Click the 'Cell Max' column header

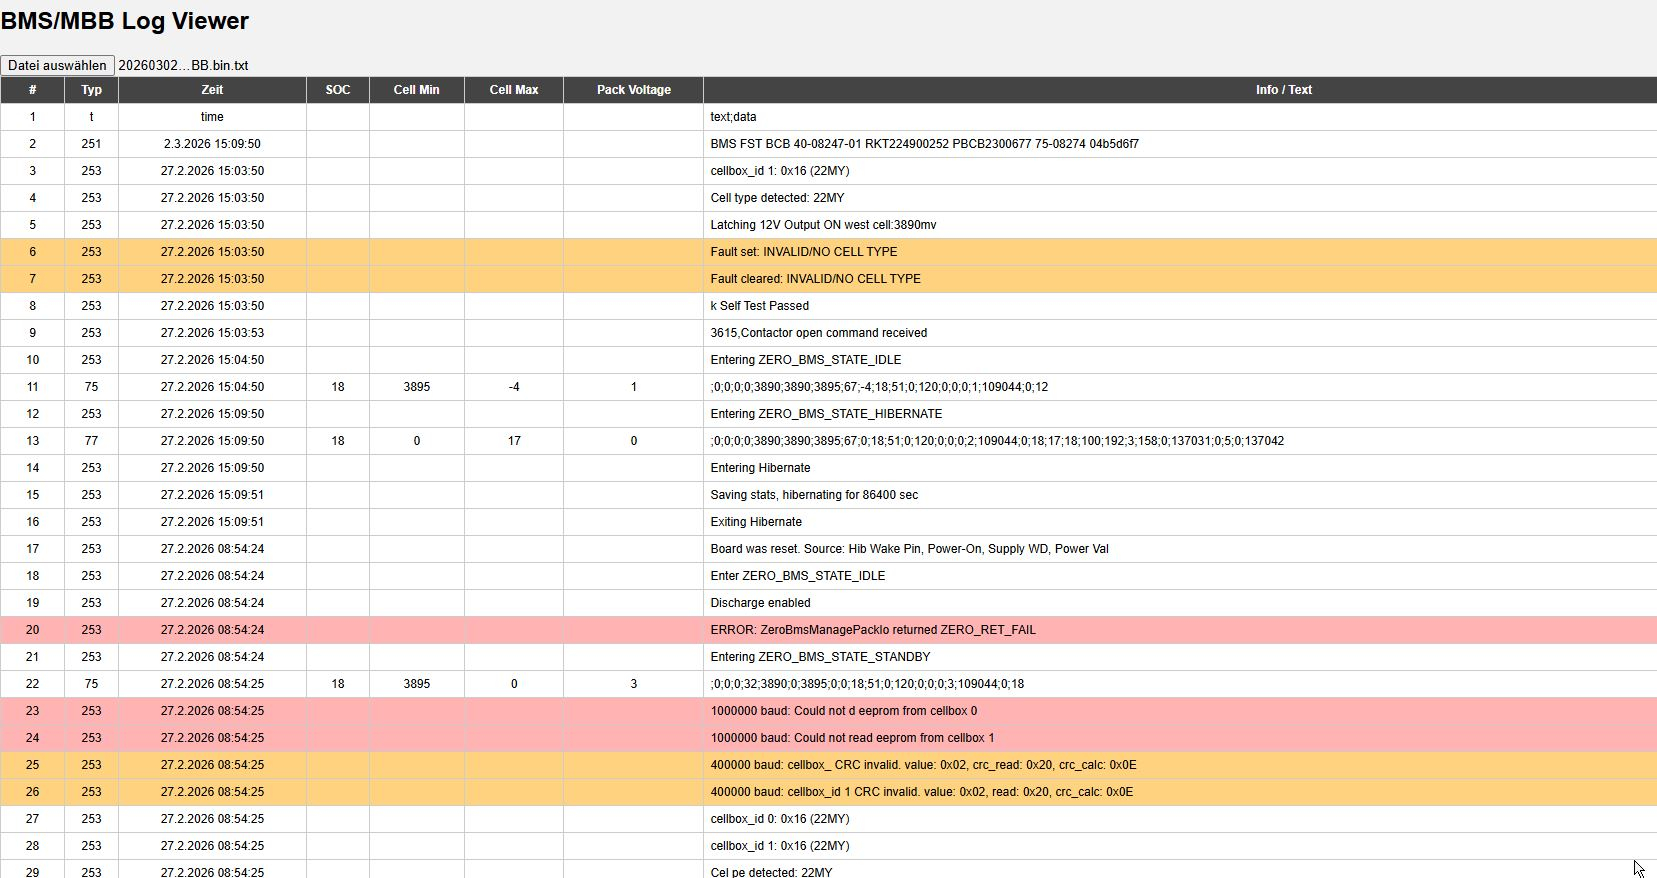(514, 90)
